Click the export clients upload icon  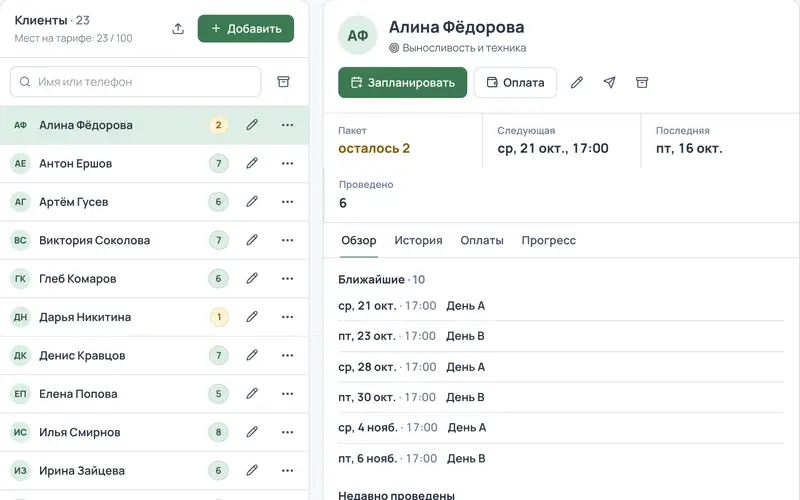(x=178, y=29)
